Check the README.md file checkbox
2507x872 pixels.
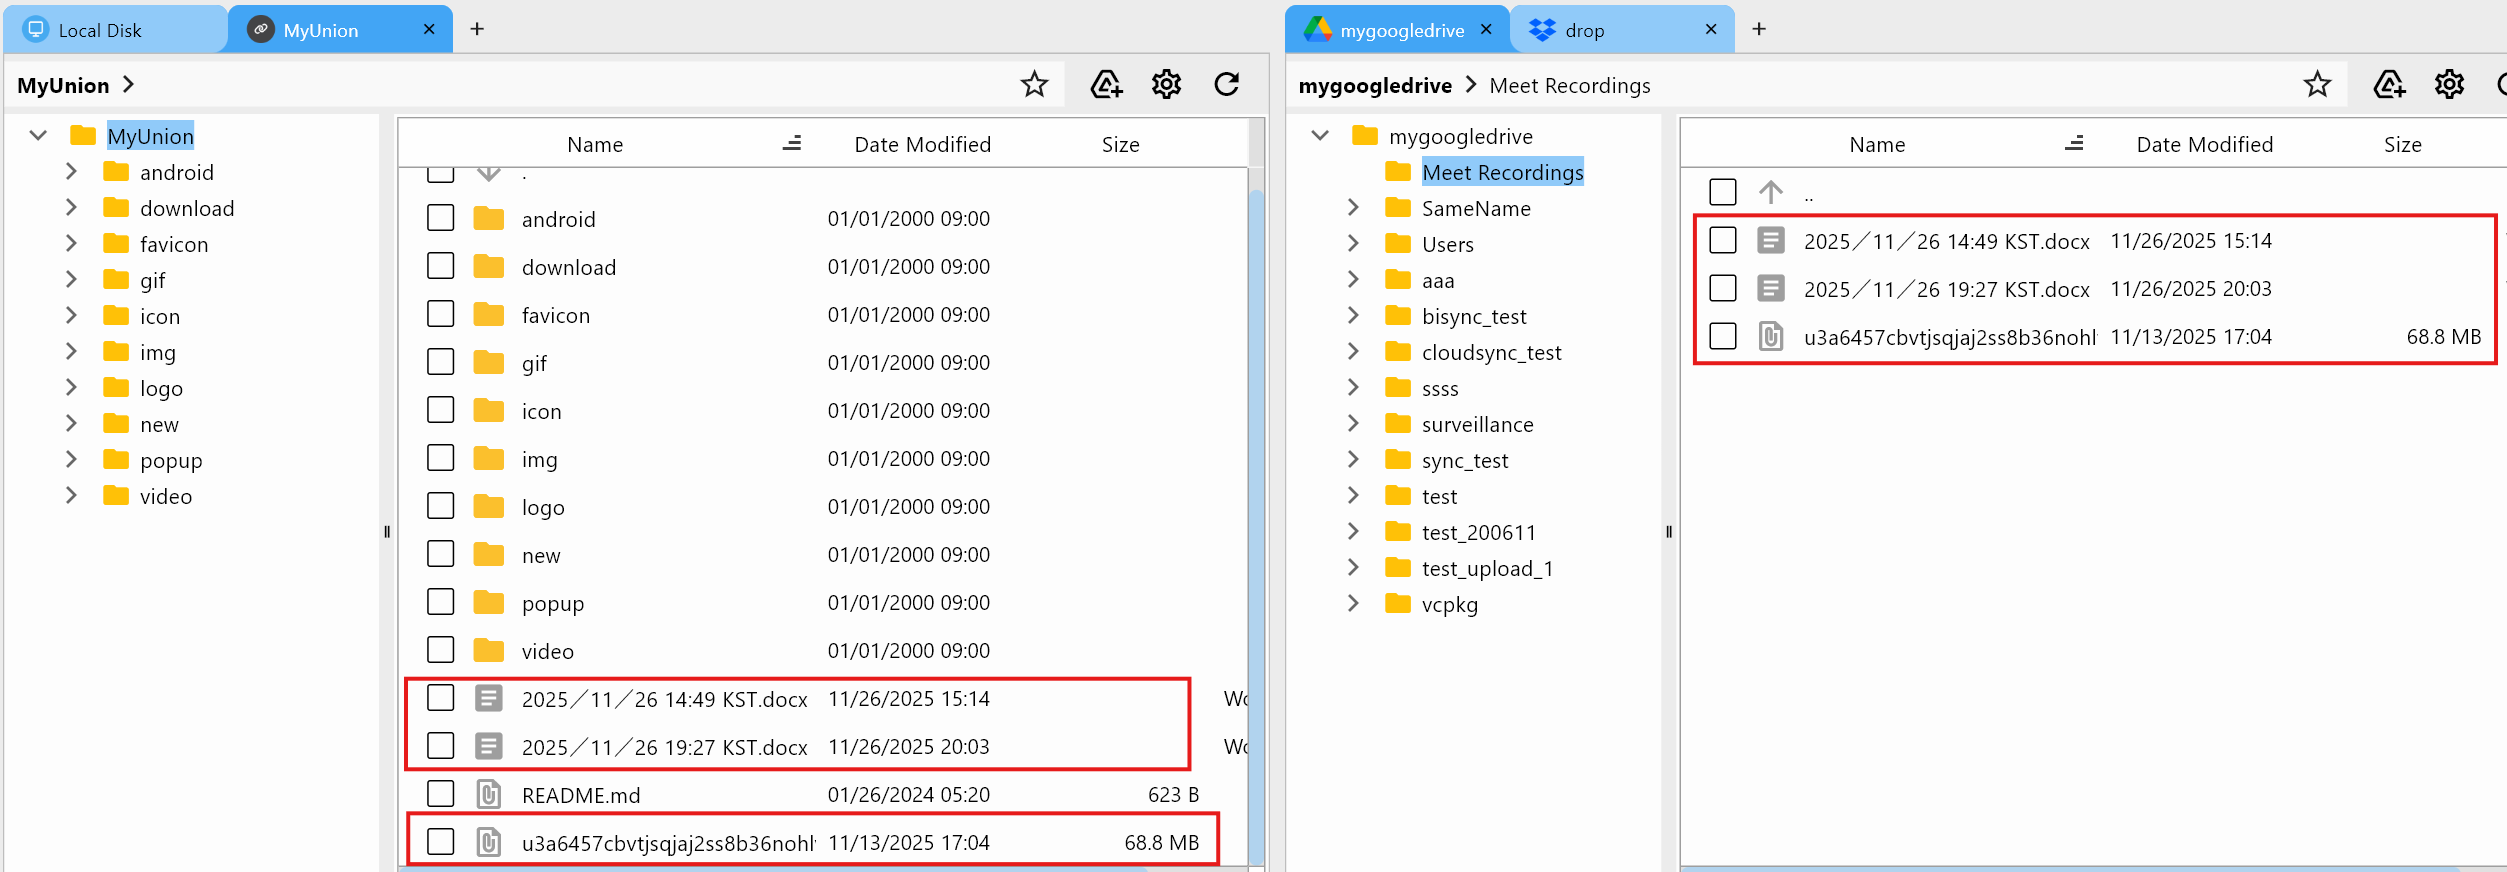pos(441,794)
